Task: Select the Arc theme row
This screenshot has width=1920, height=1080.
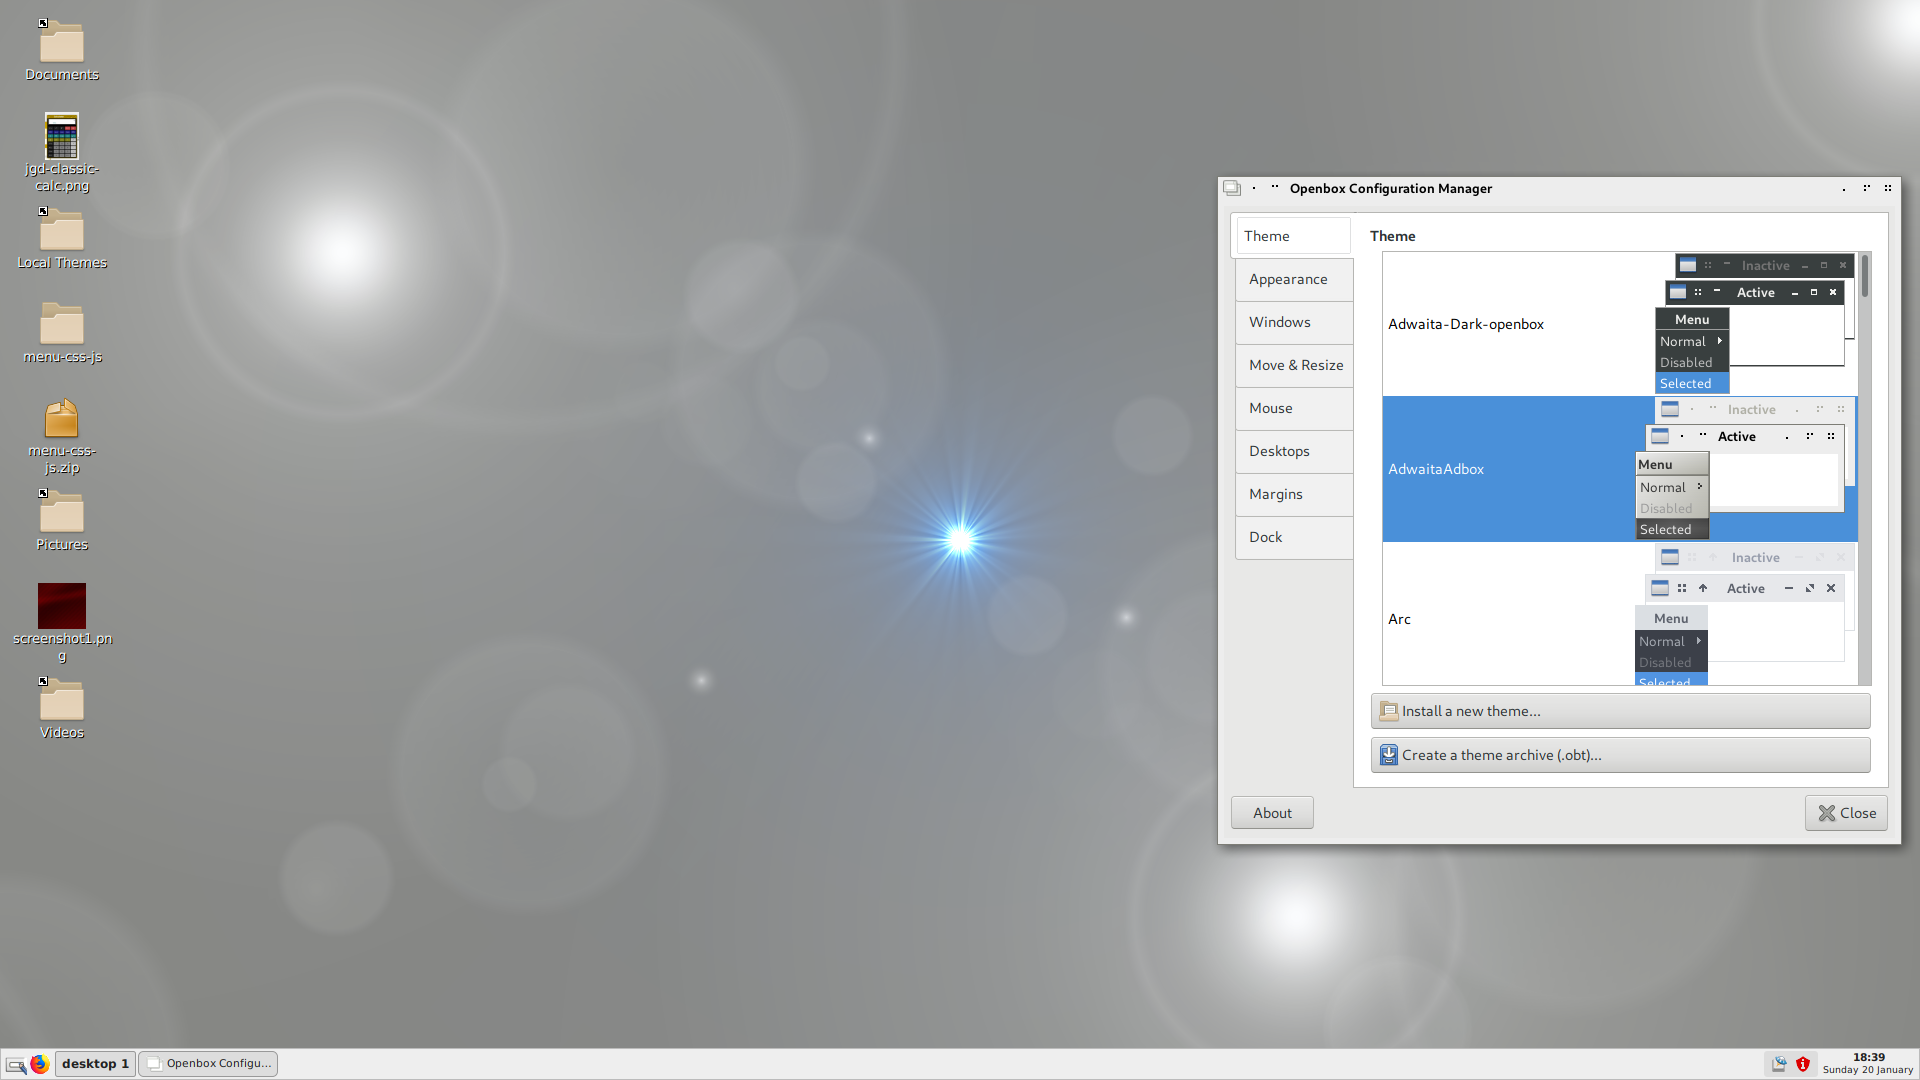Action: 1619,614
